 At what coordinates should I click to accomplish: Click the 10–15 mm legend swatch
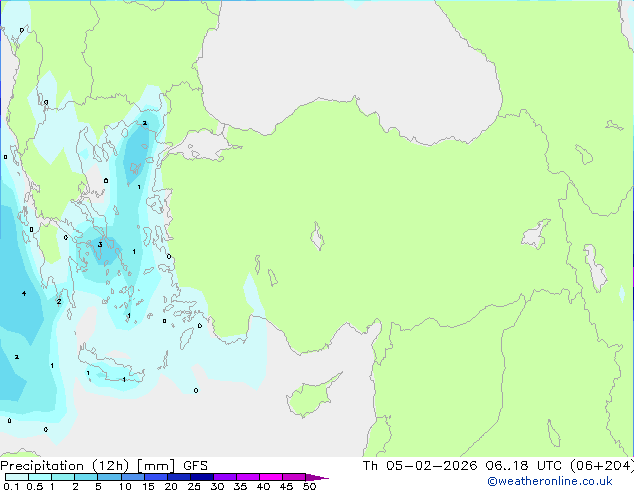click(x=133, y=477)
